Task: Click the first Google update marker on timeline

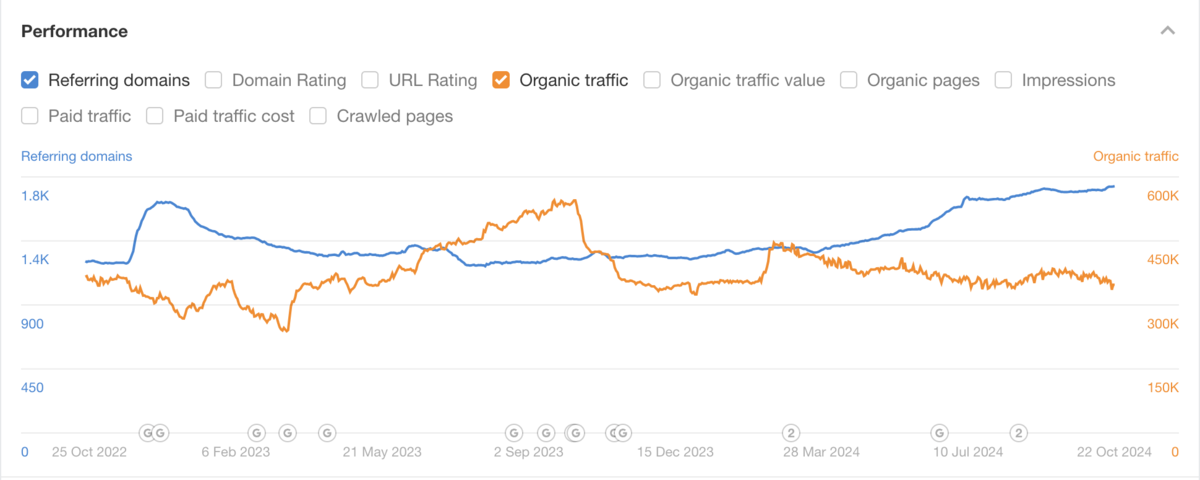Action: [147, 433]
